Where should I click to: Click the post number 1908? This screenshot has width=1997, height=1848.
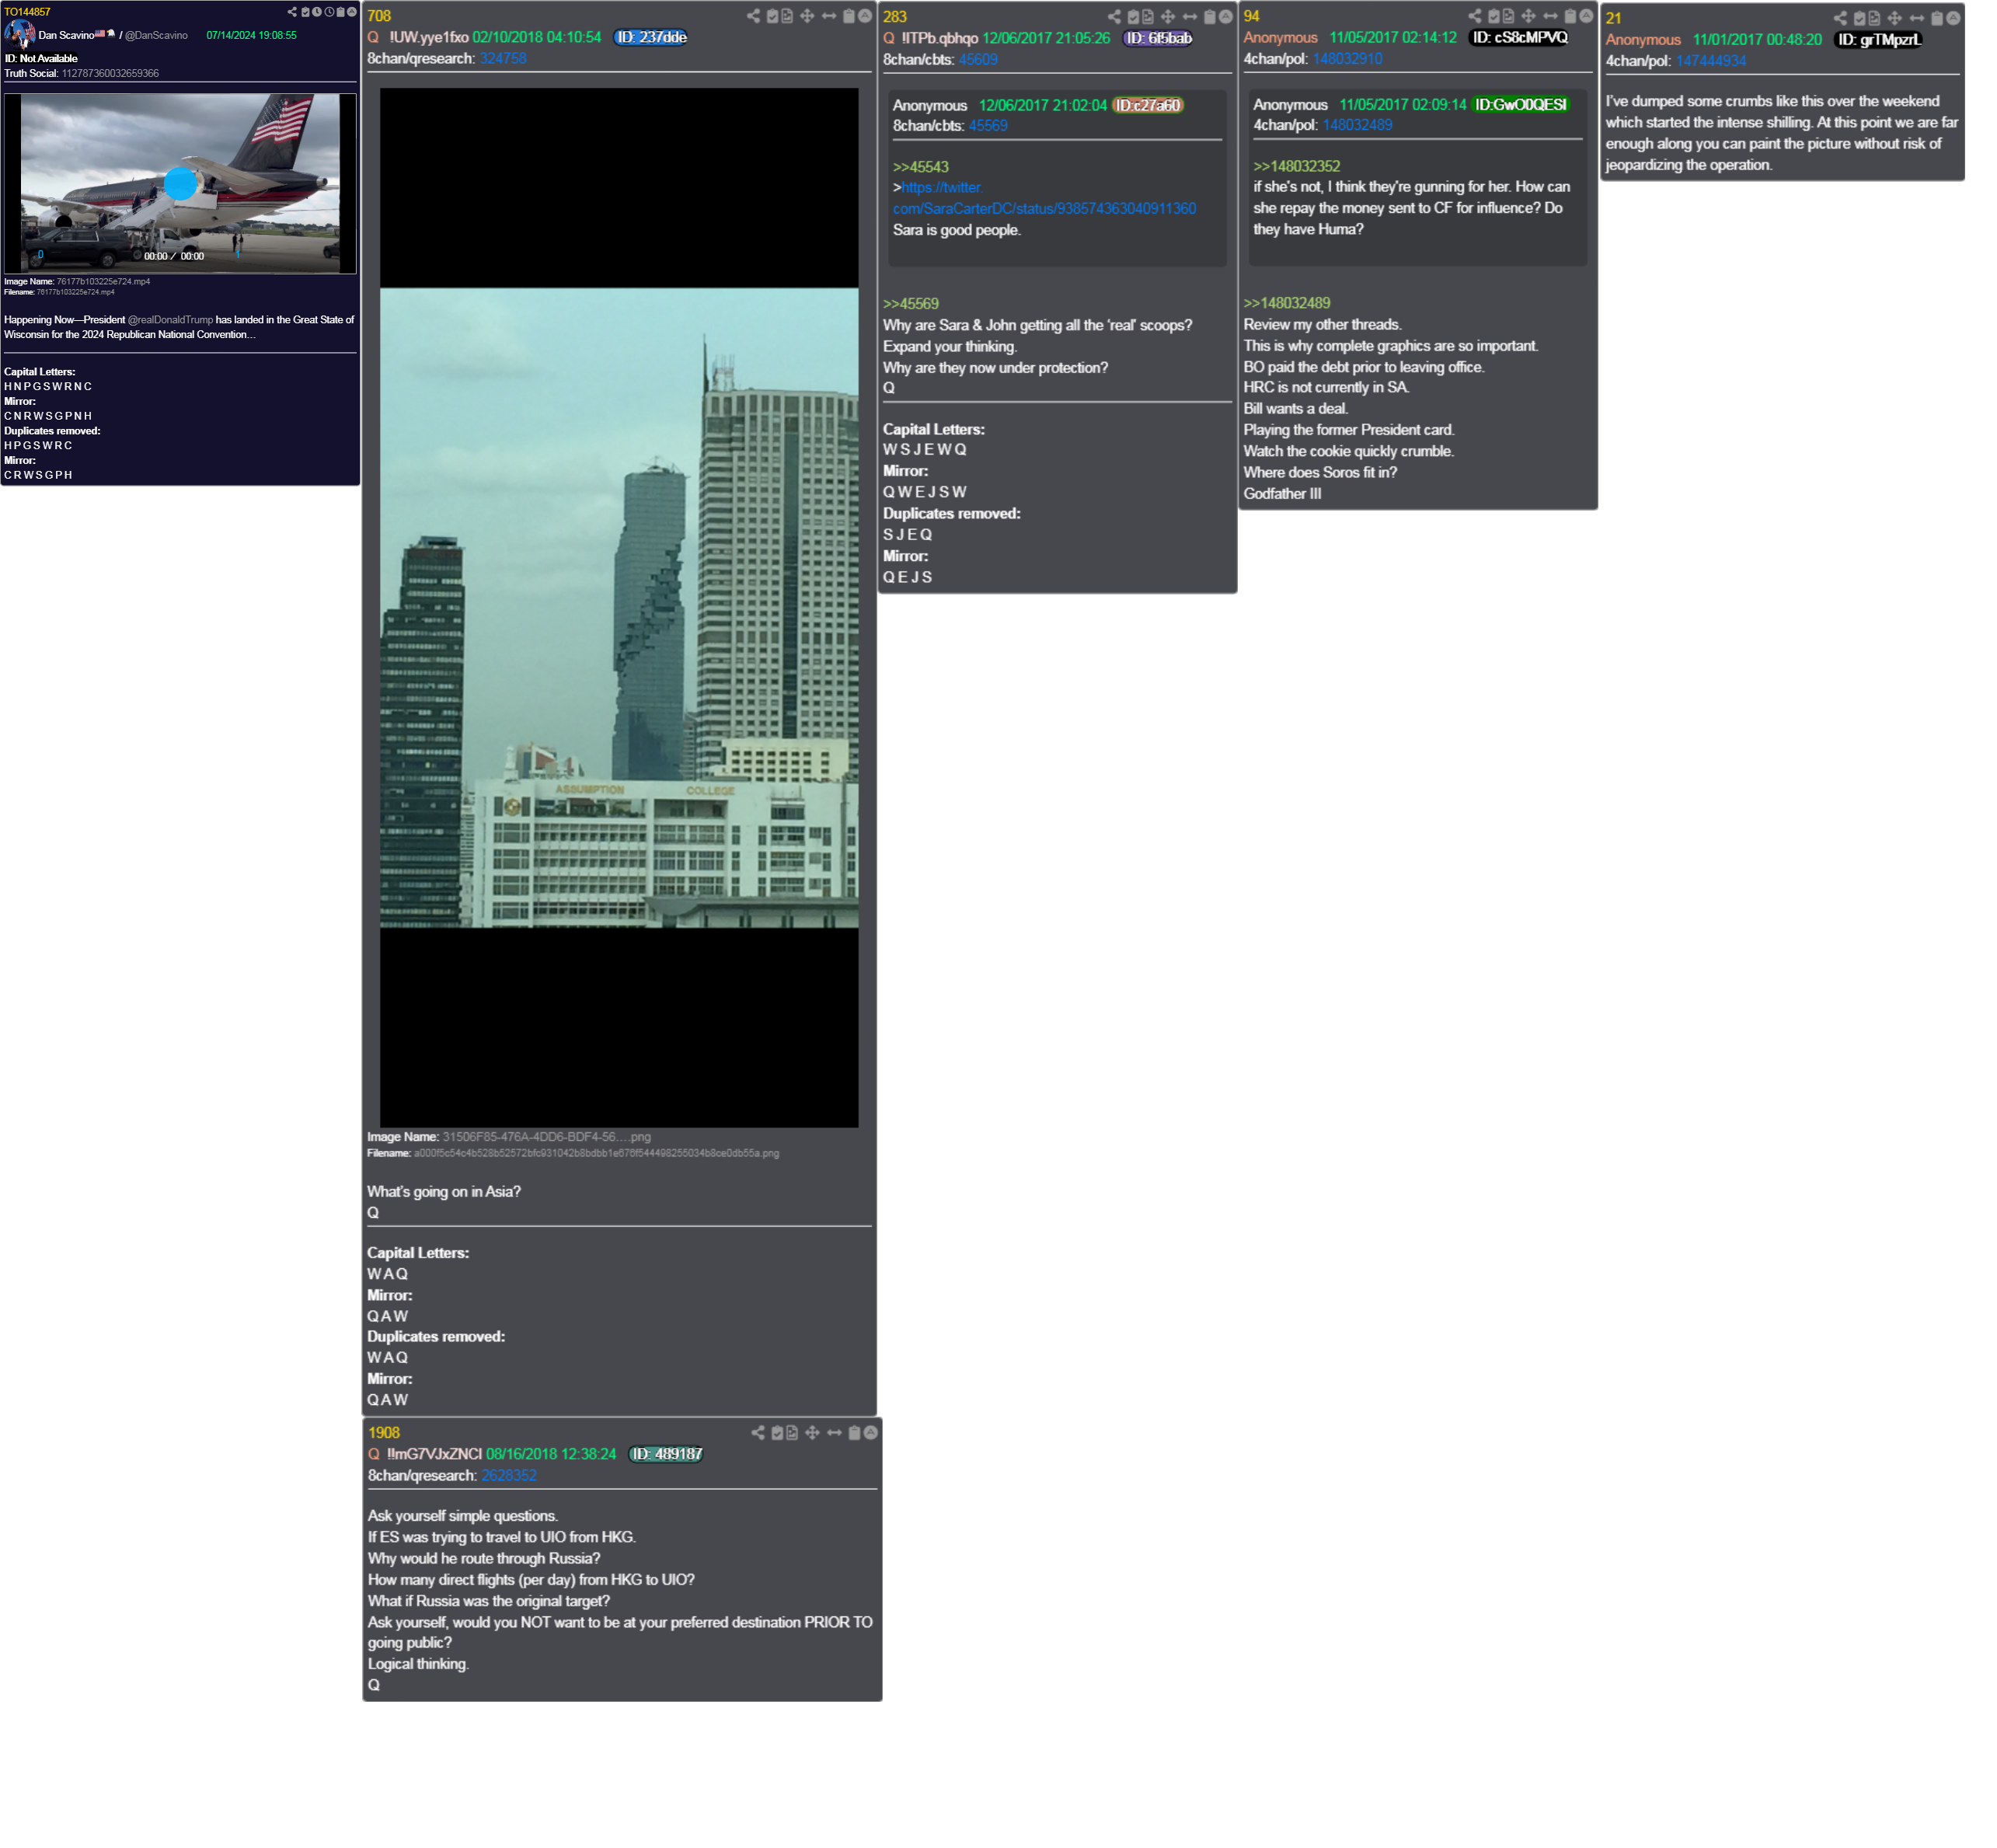point(384,1433)
